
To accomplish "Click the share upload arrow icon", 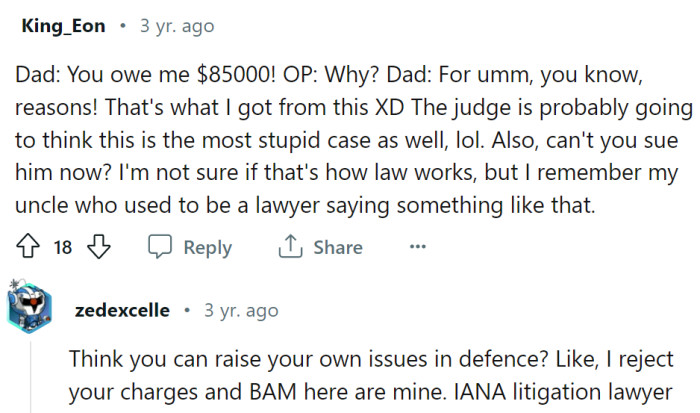I will tap(289, 248).
